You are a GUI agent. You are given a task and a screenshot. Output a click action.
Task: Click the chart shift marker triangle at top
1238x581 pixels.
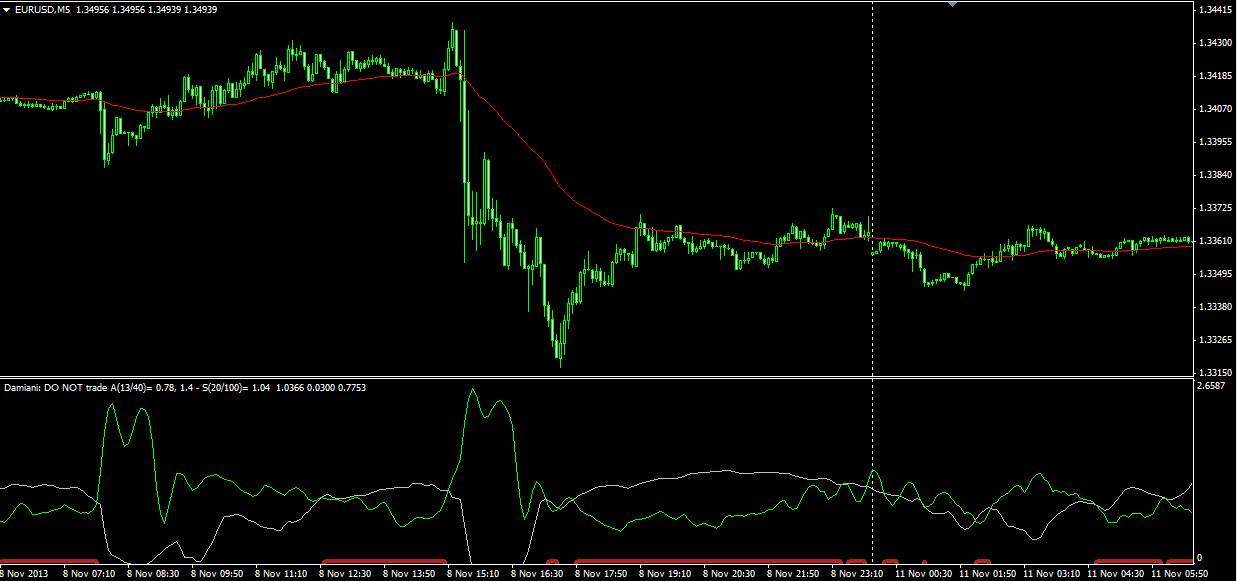pyautogui.click(x=952, y=5)
